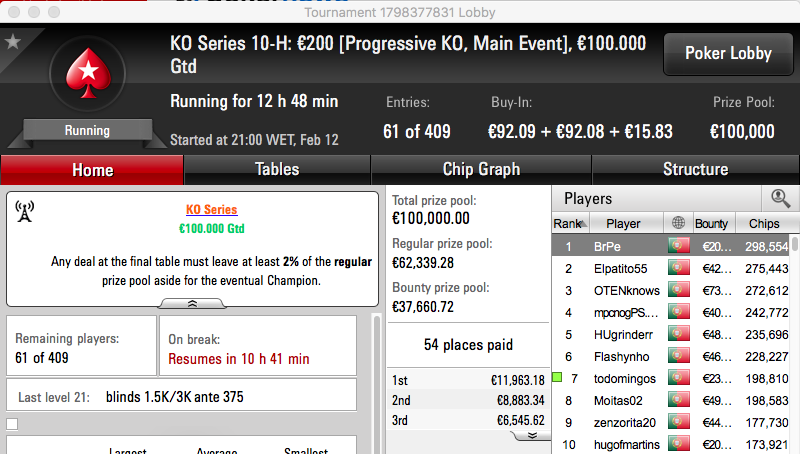800x454 pixels.
Task: Open the Tables tab
Action: click(277, 169)
